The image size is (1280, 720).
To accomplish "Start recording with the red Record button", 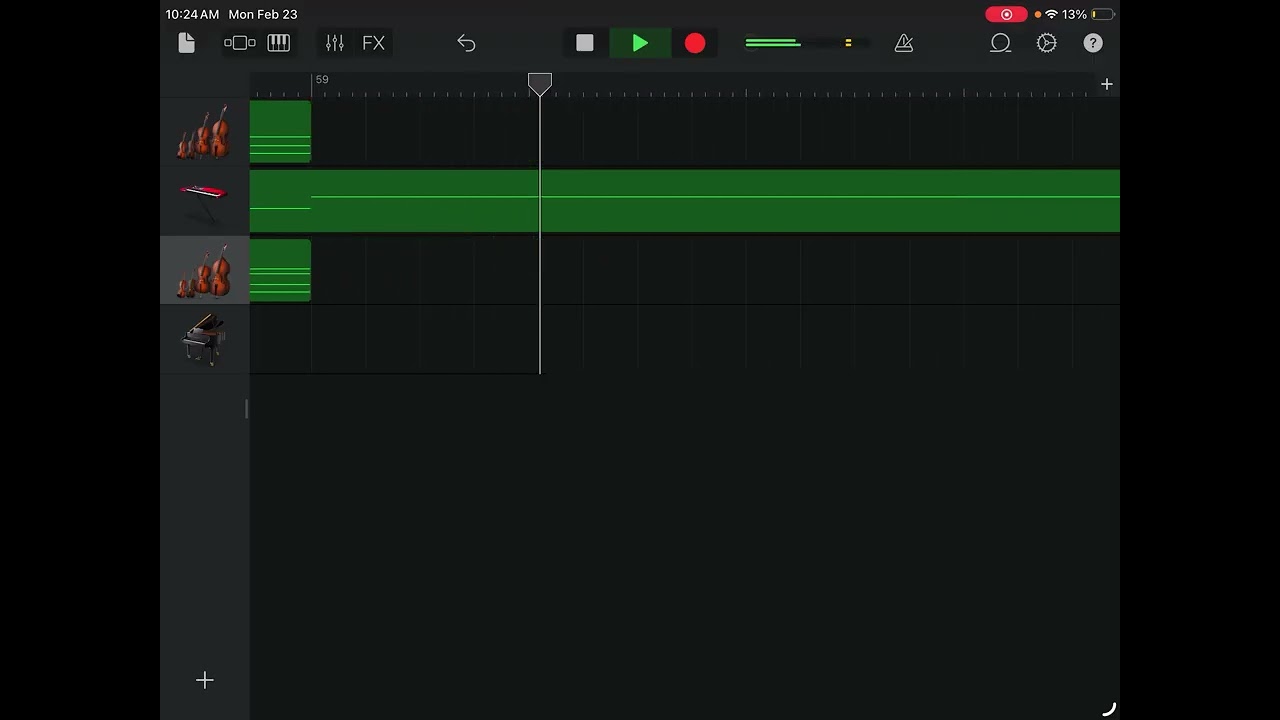I will tap(695, 43).
